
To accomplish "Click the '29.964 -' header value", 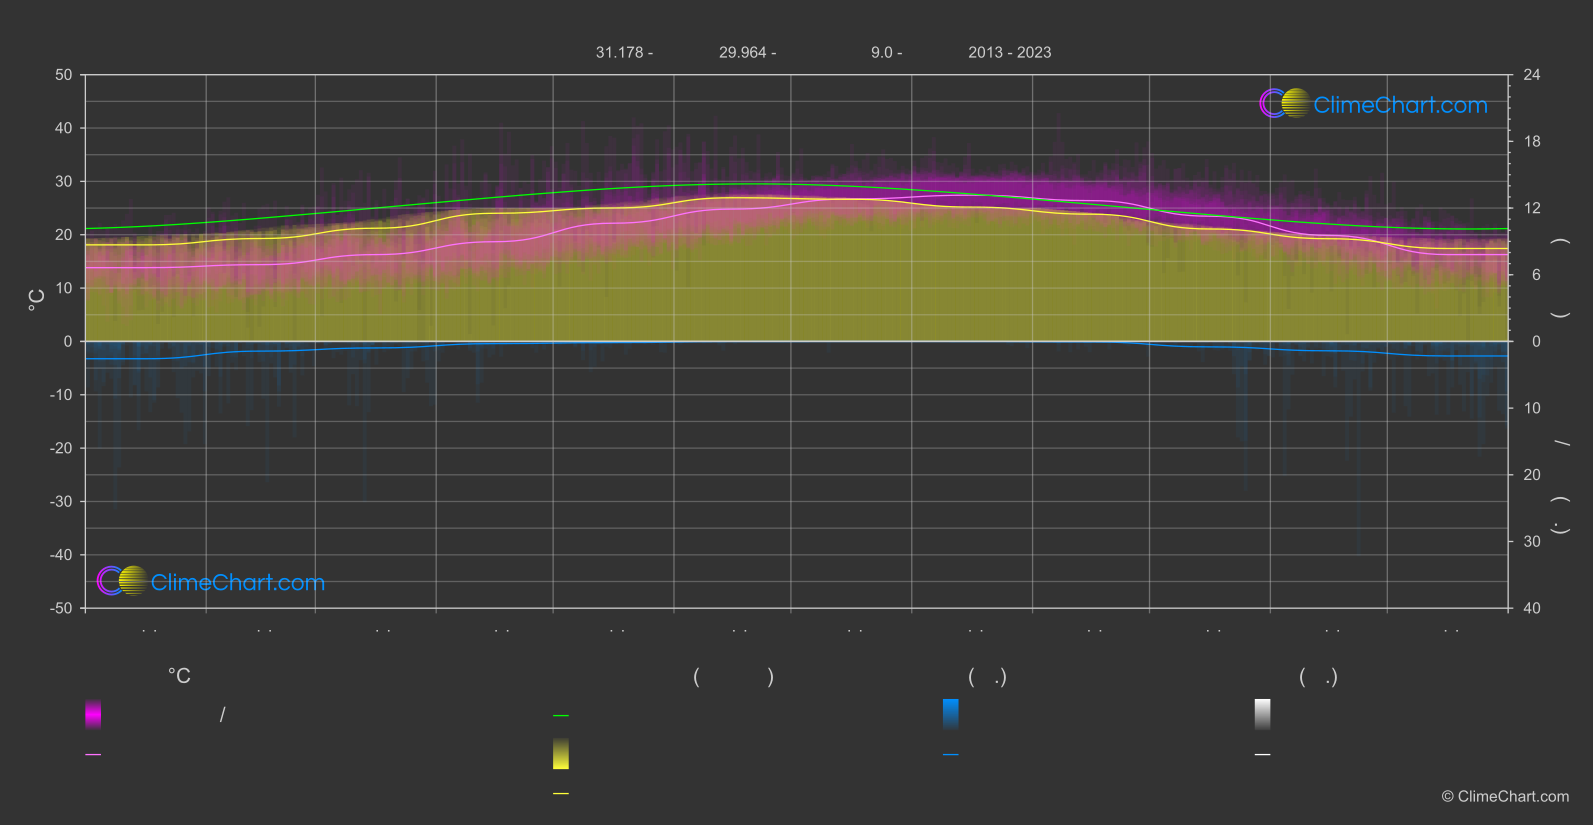I will (747, 52).
